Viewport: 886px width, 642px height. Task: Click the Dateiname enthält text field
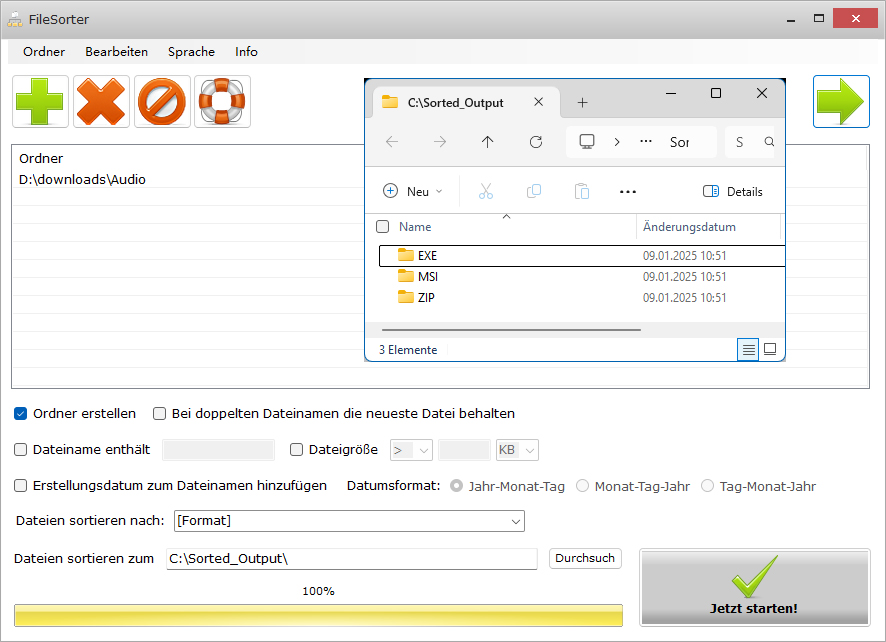[x=218, y=450]
